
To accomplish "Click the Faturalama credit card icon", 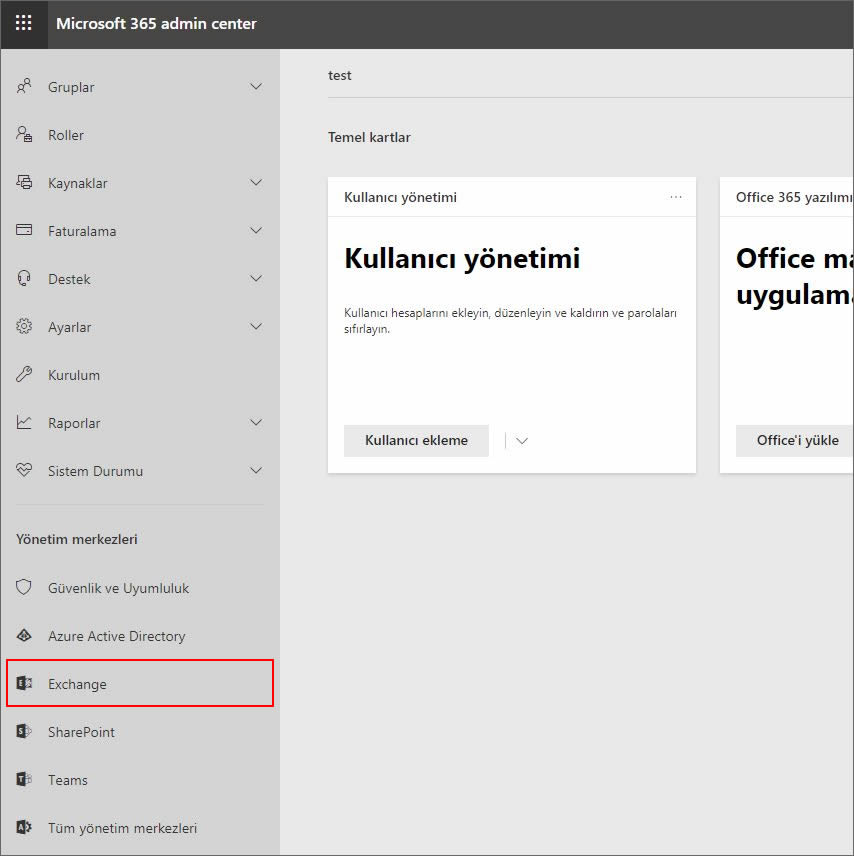I will click(24, 230).
